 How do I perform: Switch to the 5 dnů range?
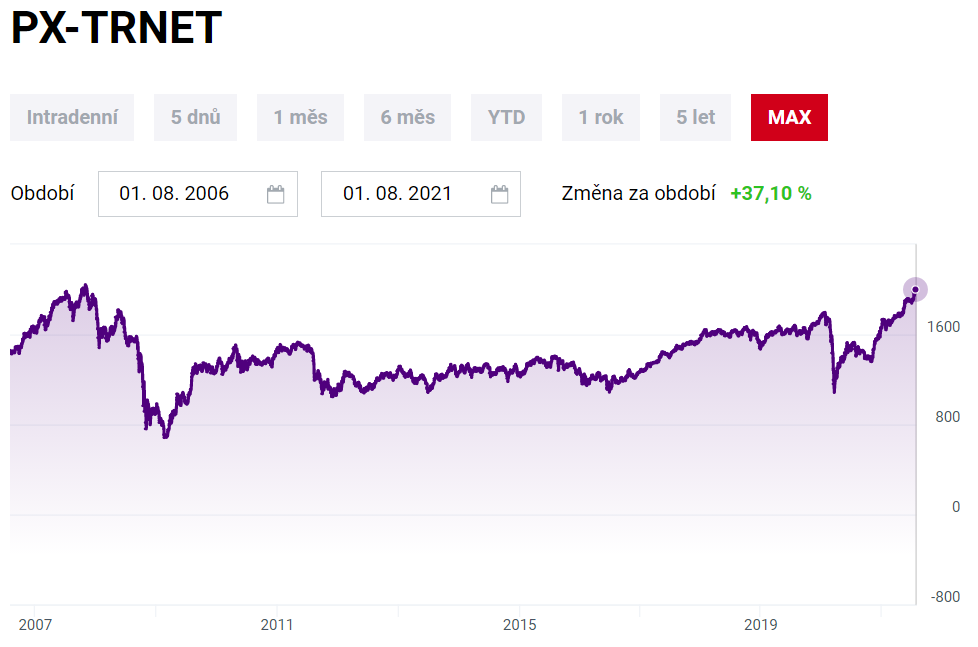click(196, 117)
